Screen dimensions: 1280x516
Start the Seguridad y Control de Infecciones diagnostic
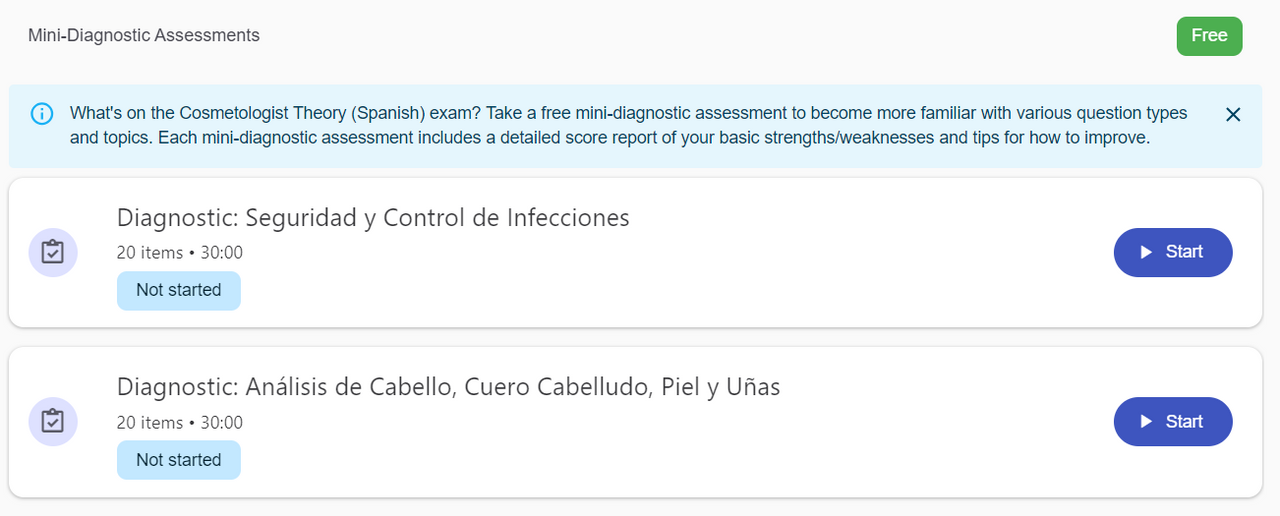pos(1173,252)
